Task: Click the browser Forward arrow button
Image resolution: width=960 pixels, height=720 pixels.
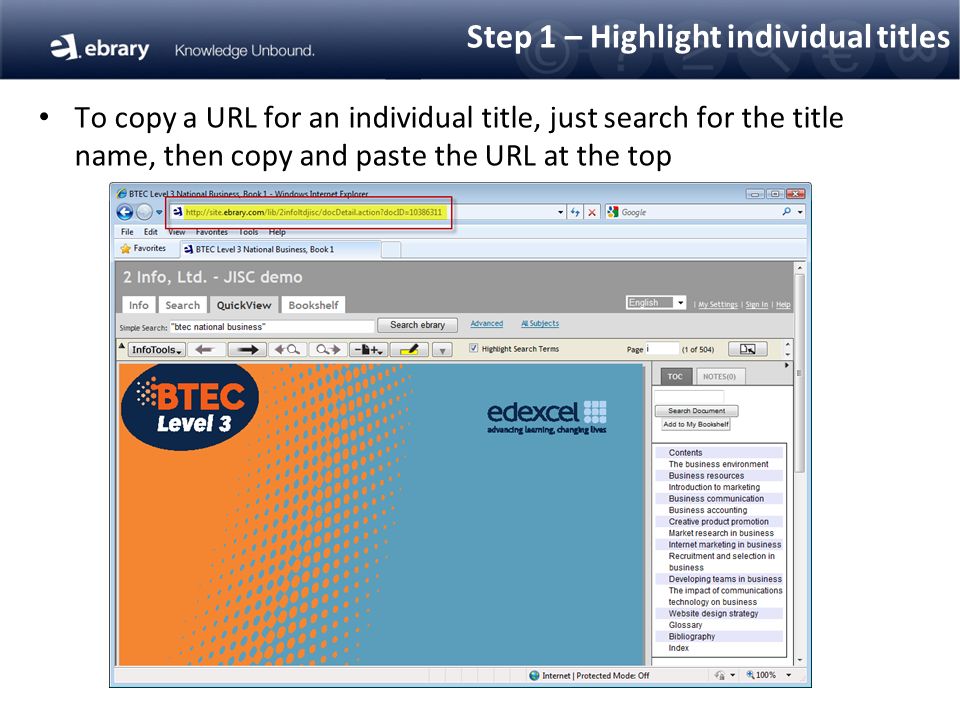Action: (144, 212)
